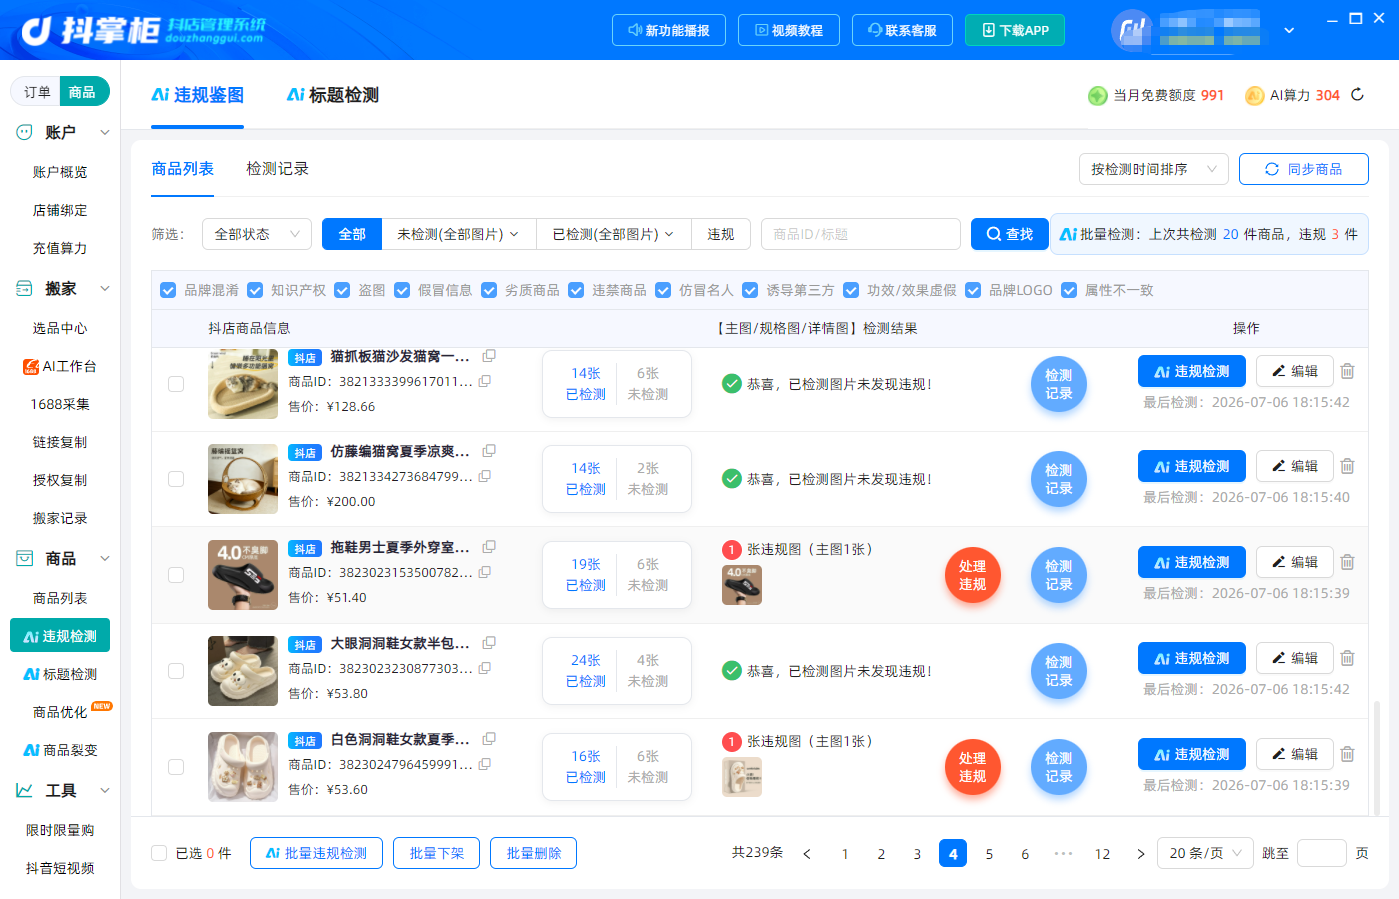This screenshot has height=899, width=1399.
Task: Click trash icon for 白色洞洞鞋 row
Action: tap(1347, 755)
